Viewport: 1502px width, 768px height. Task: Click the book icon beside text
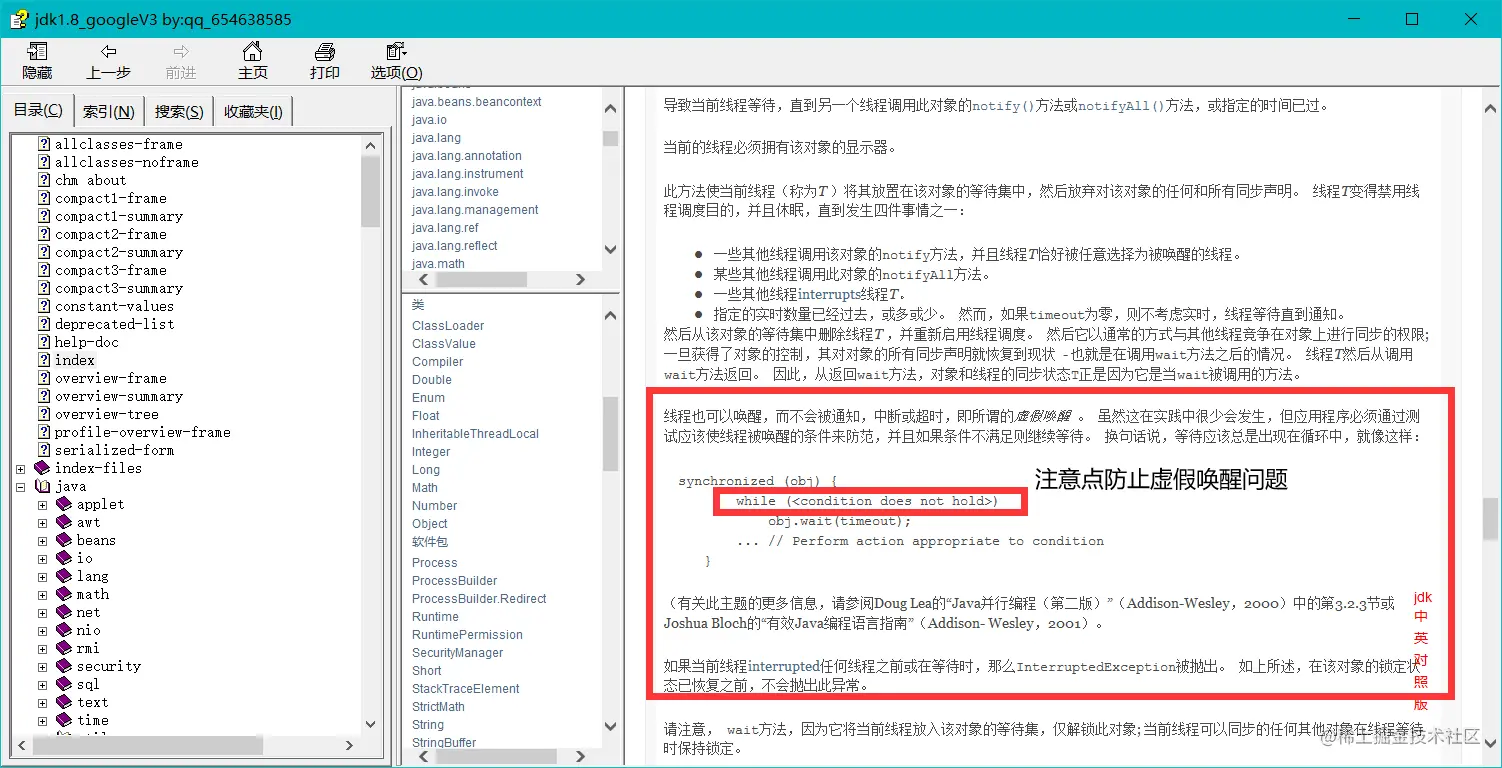click(x=64, y=702)
